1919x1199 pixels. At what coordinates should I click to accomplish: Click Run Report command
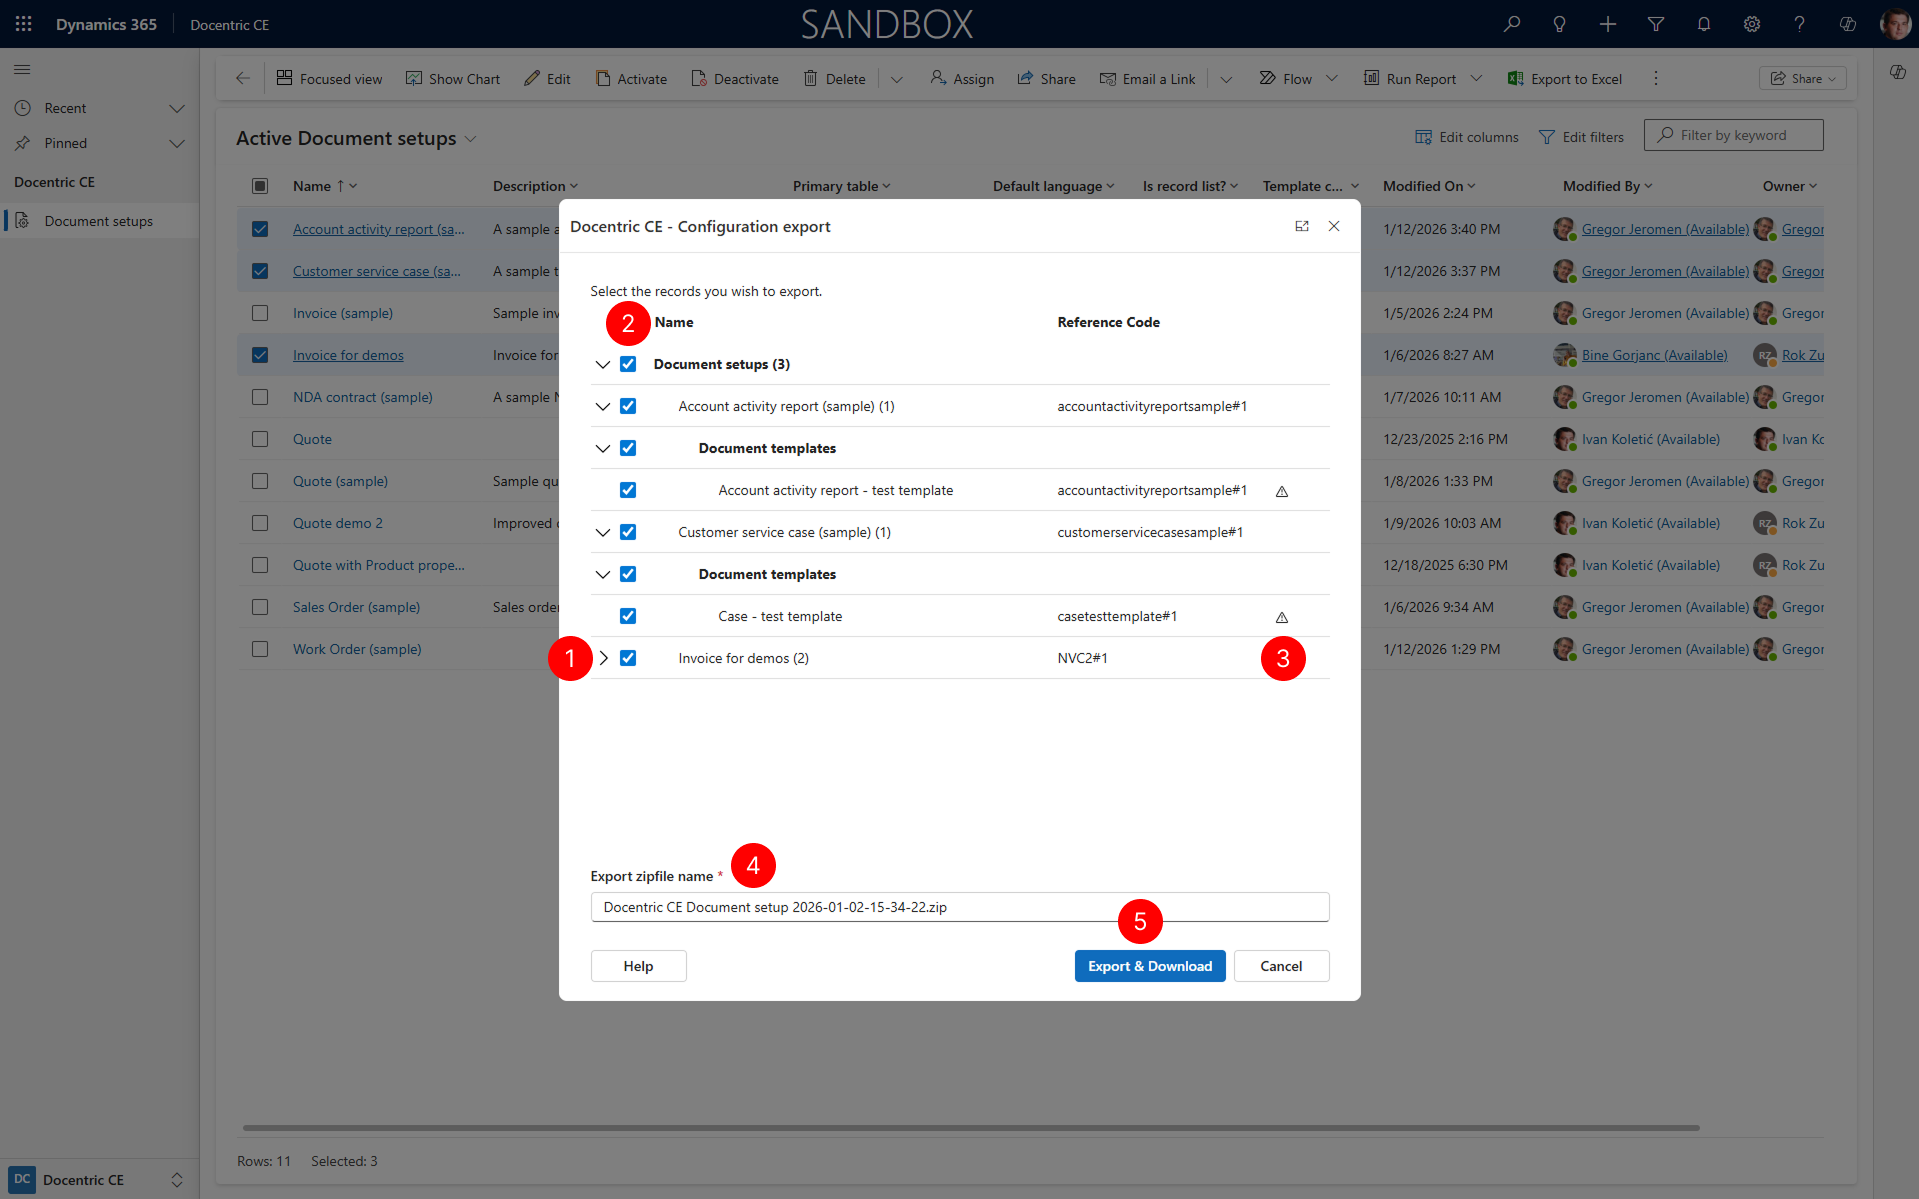click(x=1410, y=79)
